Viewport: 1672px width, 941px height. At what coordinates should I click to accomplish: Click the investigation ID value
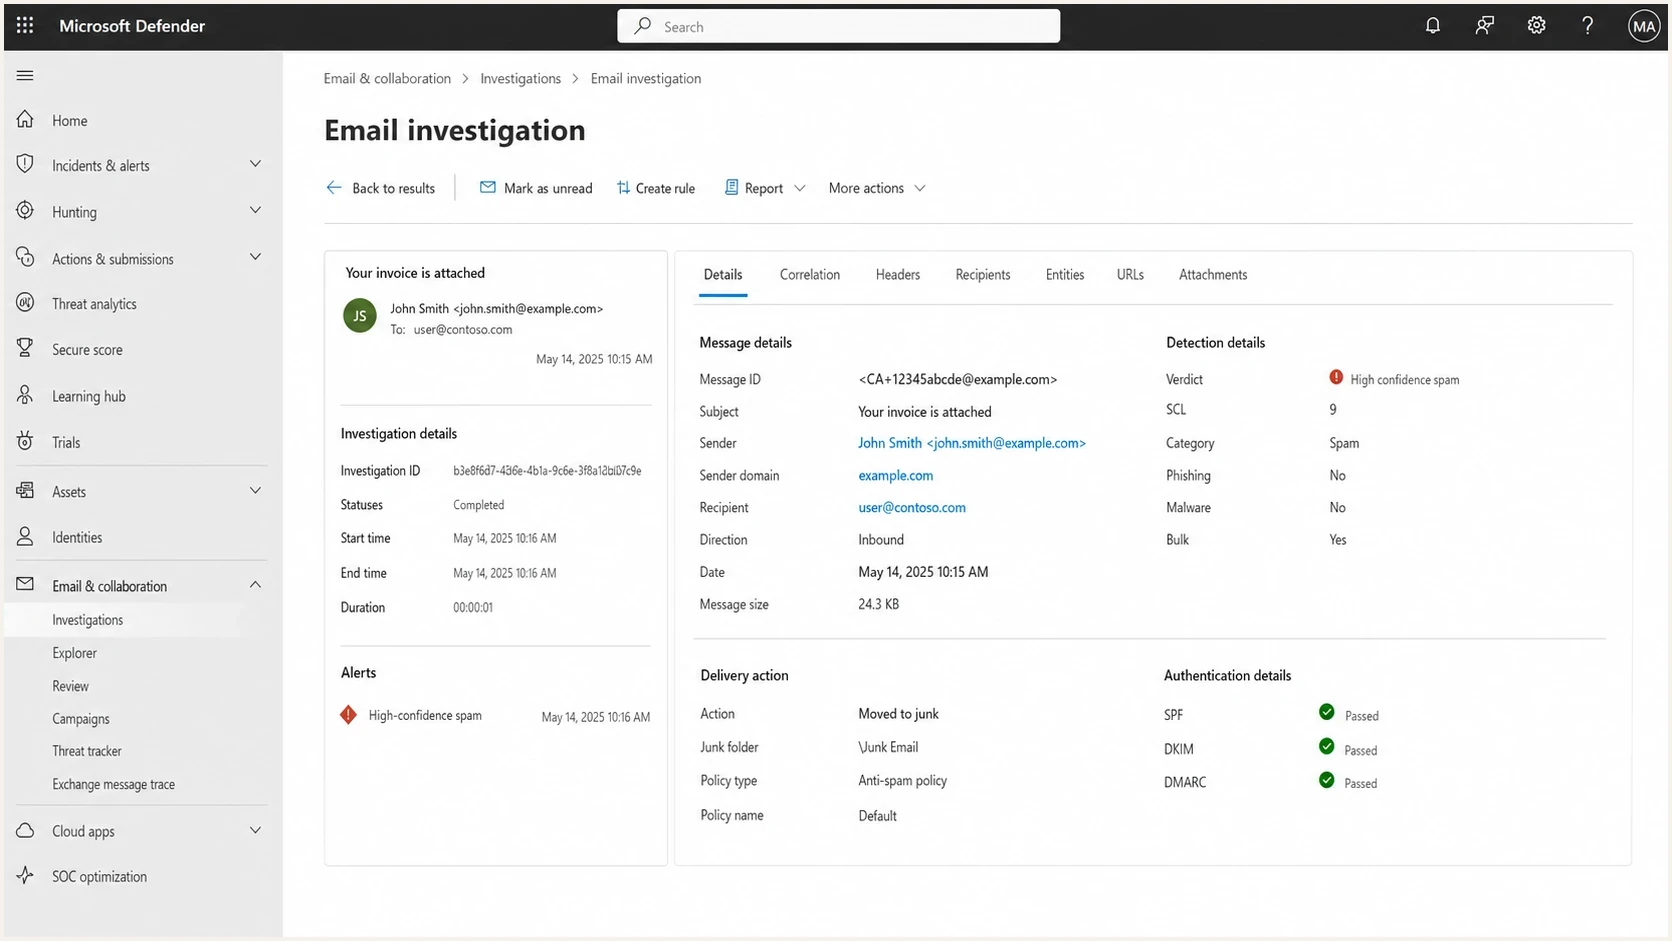547,471
